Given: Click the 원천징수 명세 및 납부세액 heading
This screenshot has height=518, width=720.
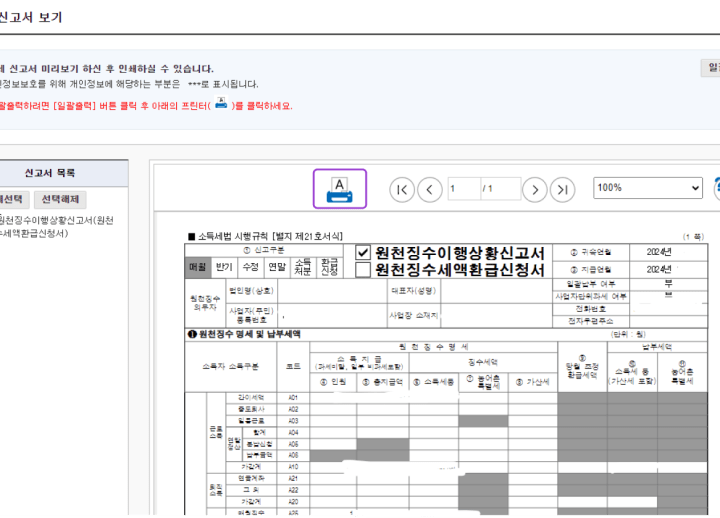Looking at the screenshot, I should [x=244, y=334].
